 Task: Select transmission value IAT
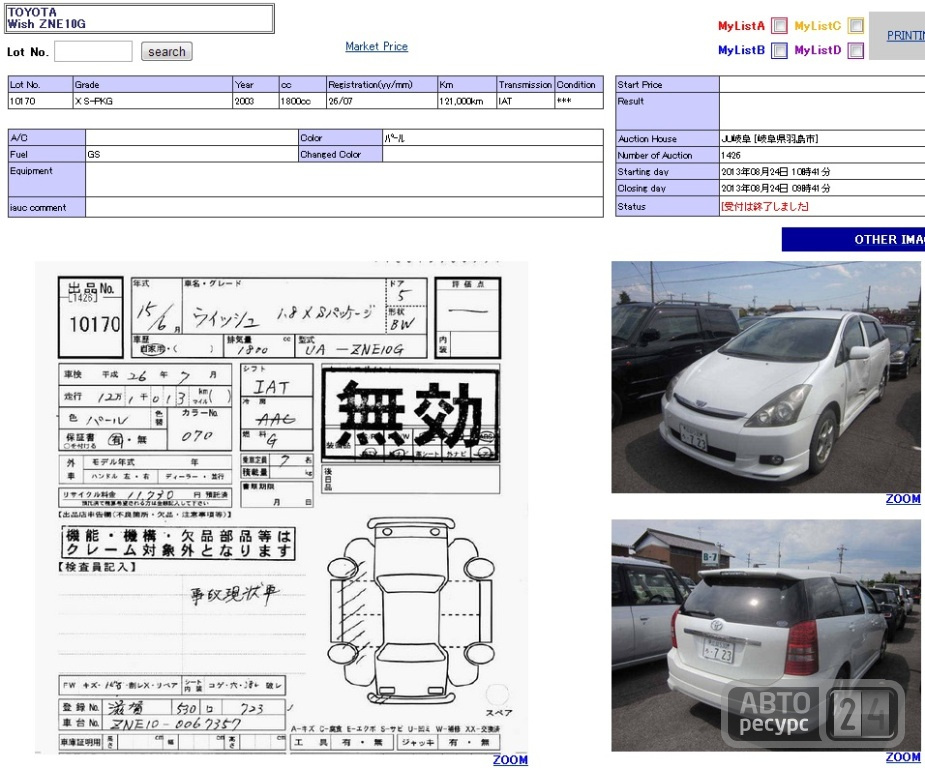click(x=526, y=101)
